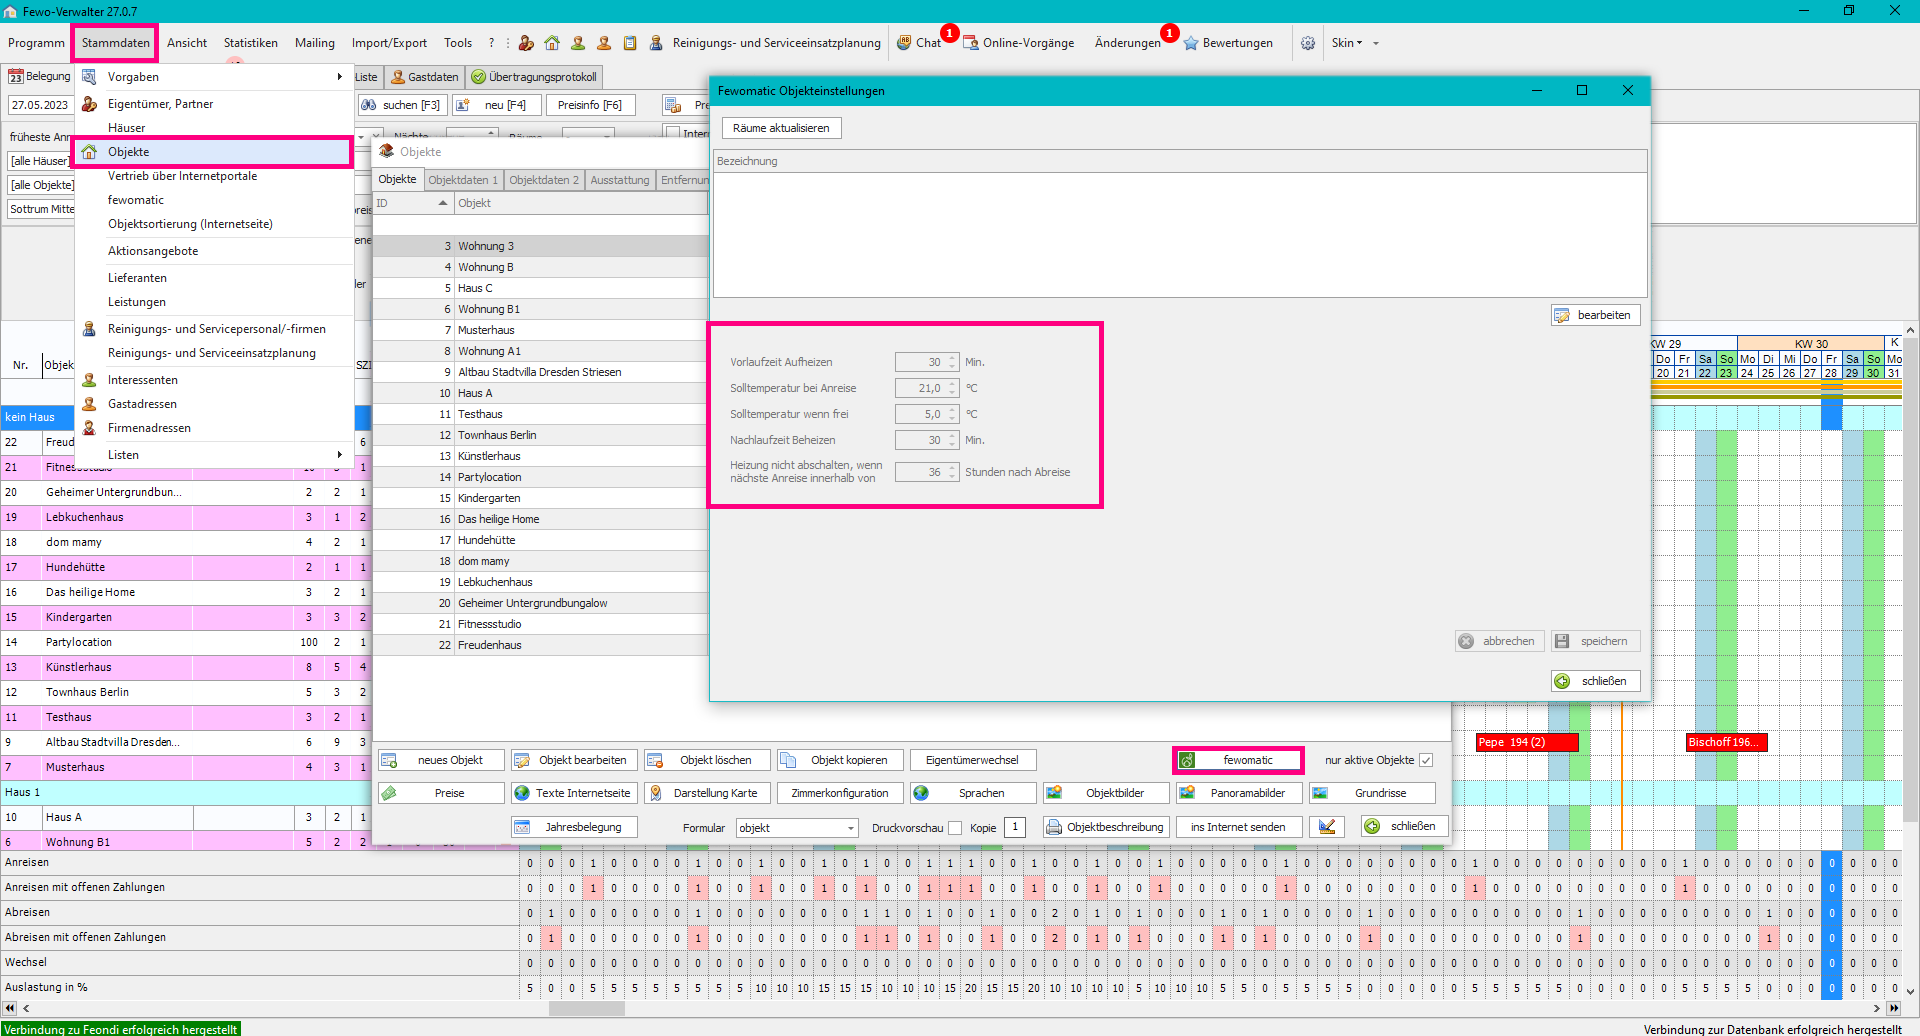Screen dimensions: 1920x1036
Task: Toggle the nur aktive Objekte checkbox
Action: (1426, 760)
